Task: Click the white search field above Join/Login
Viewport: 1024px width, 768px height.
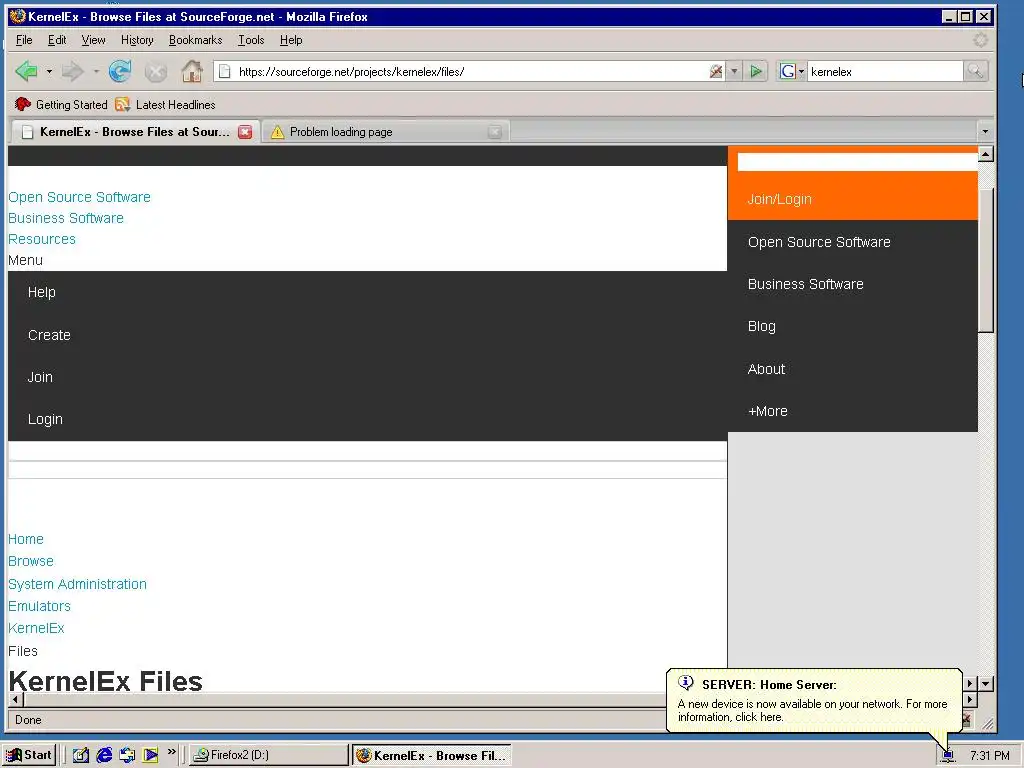Action: [857, 162]
